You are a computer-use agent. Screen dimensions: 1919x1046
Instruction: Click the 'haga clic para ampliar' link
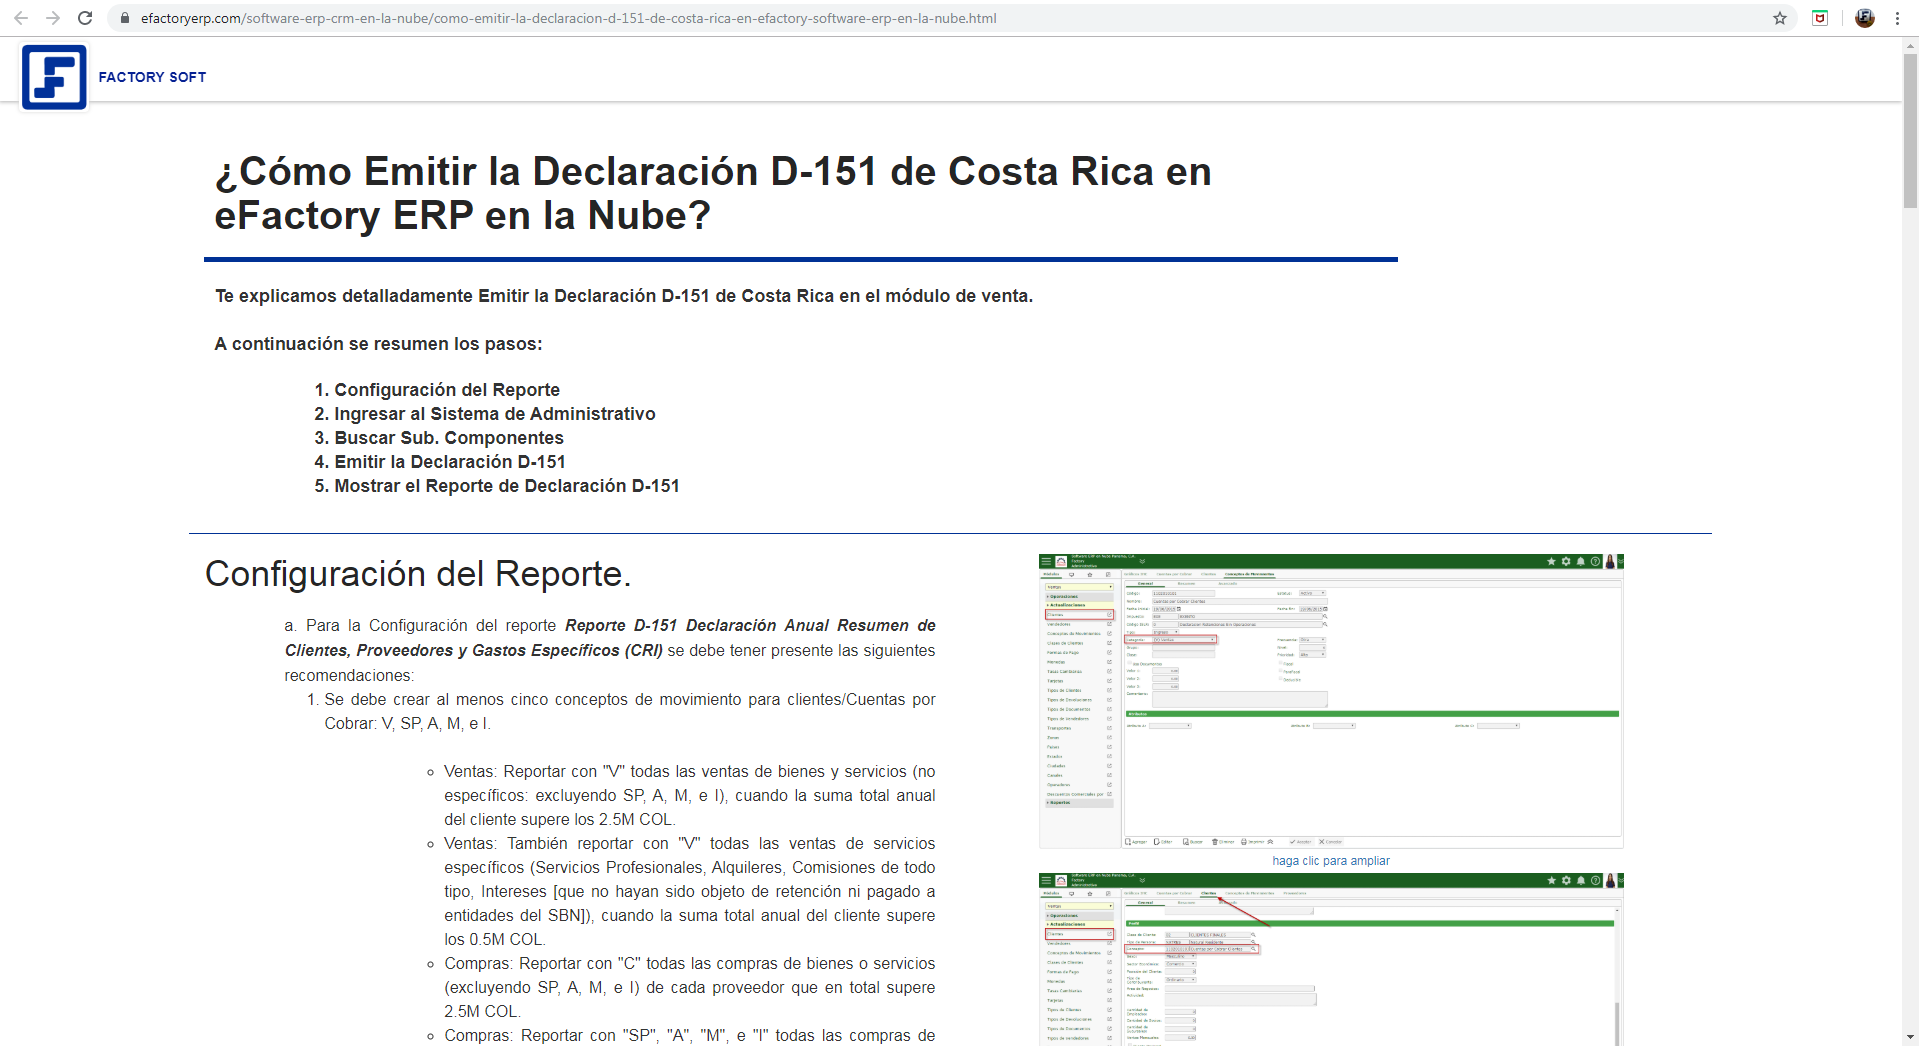[1330, 861]
